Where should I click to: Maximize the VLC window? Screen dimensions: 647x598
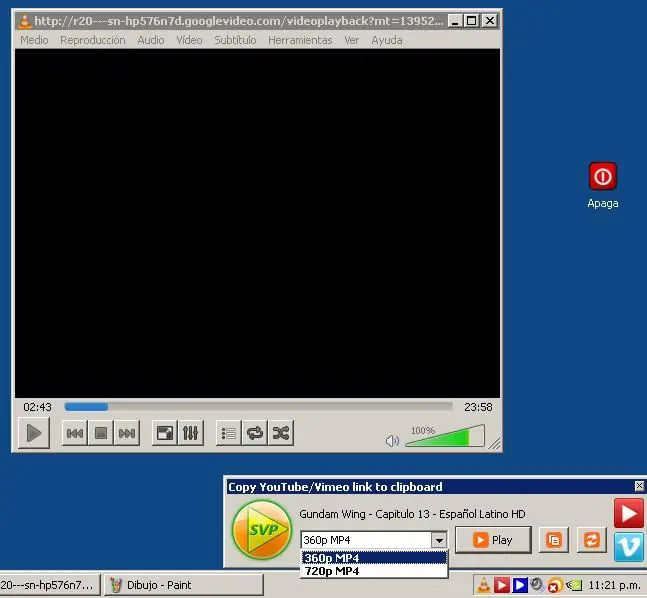coord(472,21)
